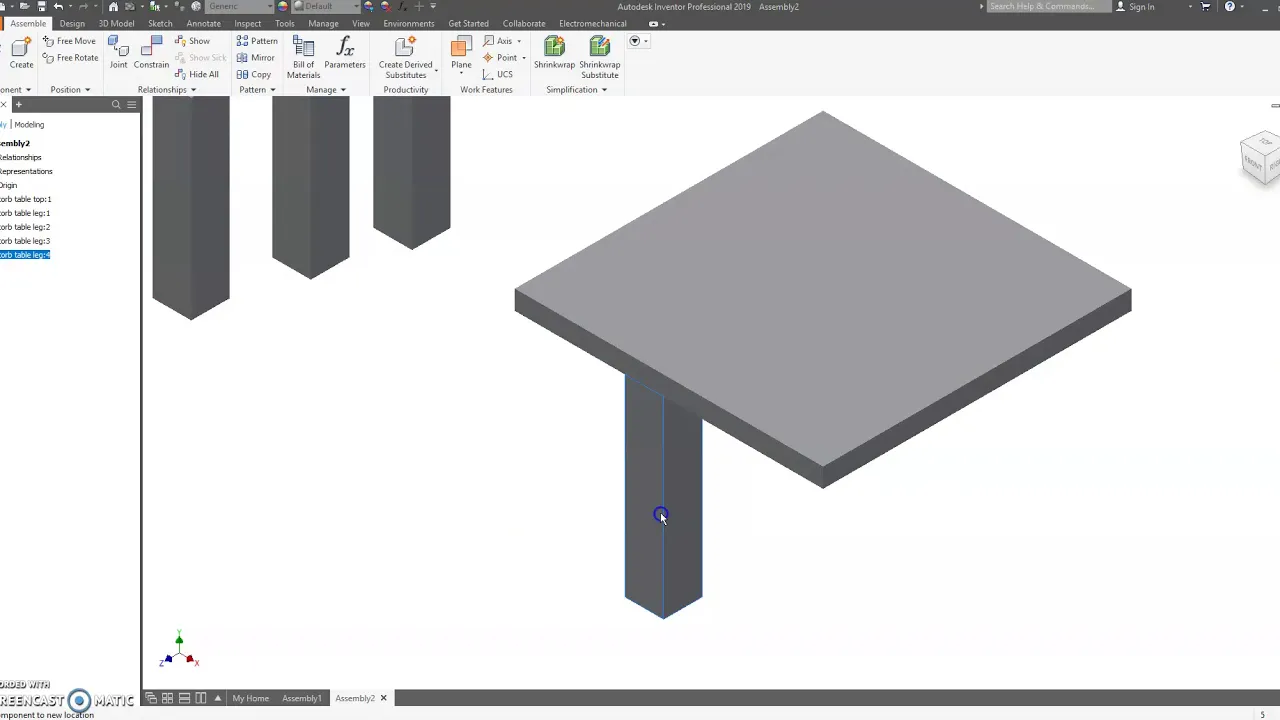The height and width of the screenshot is (720, 1280).
Task: Select the Plane work feature
Action: click(x=461, y=53)
